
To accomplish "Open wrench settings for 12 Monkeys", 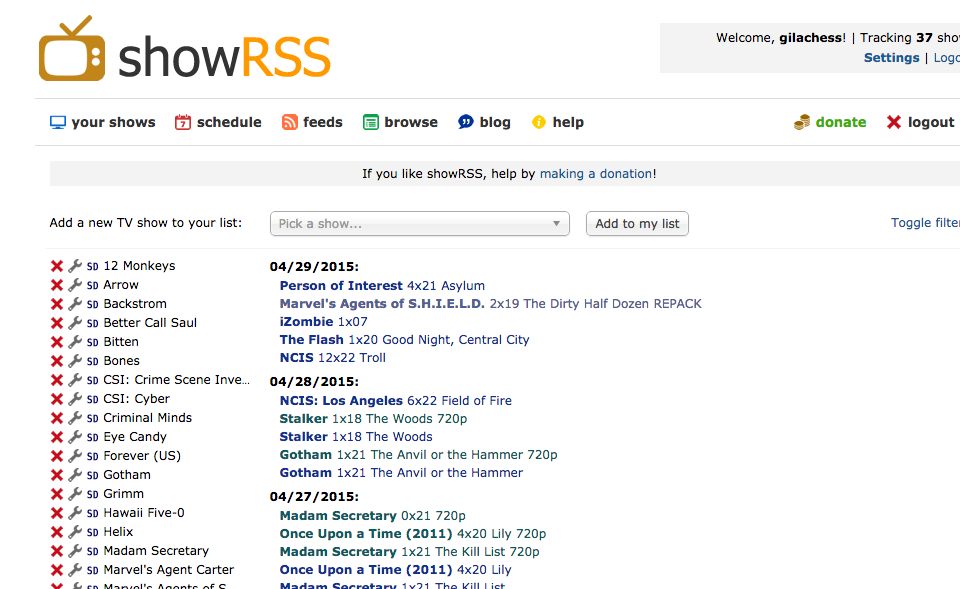I will tap(75, 266).
